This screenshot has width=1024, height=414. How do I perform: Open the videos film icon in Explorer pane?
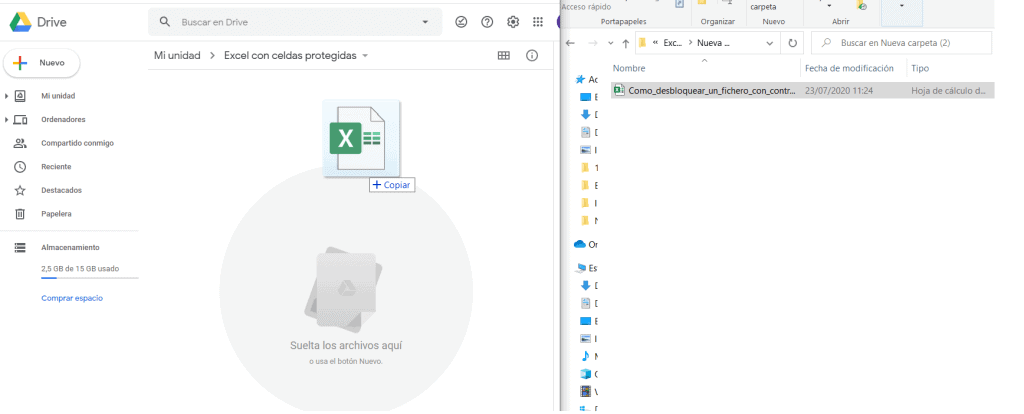pyautogui.click(x=586, y=392)
